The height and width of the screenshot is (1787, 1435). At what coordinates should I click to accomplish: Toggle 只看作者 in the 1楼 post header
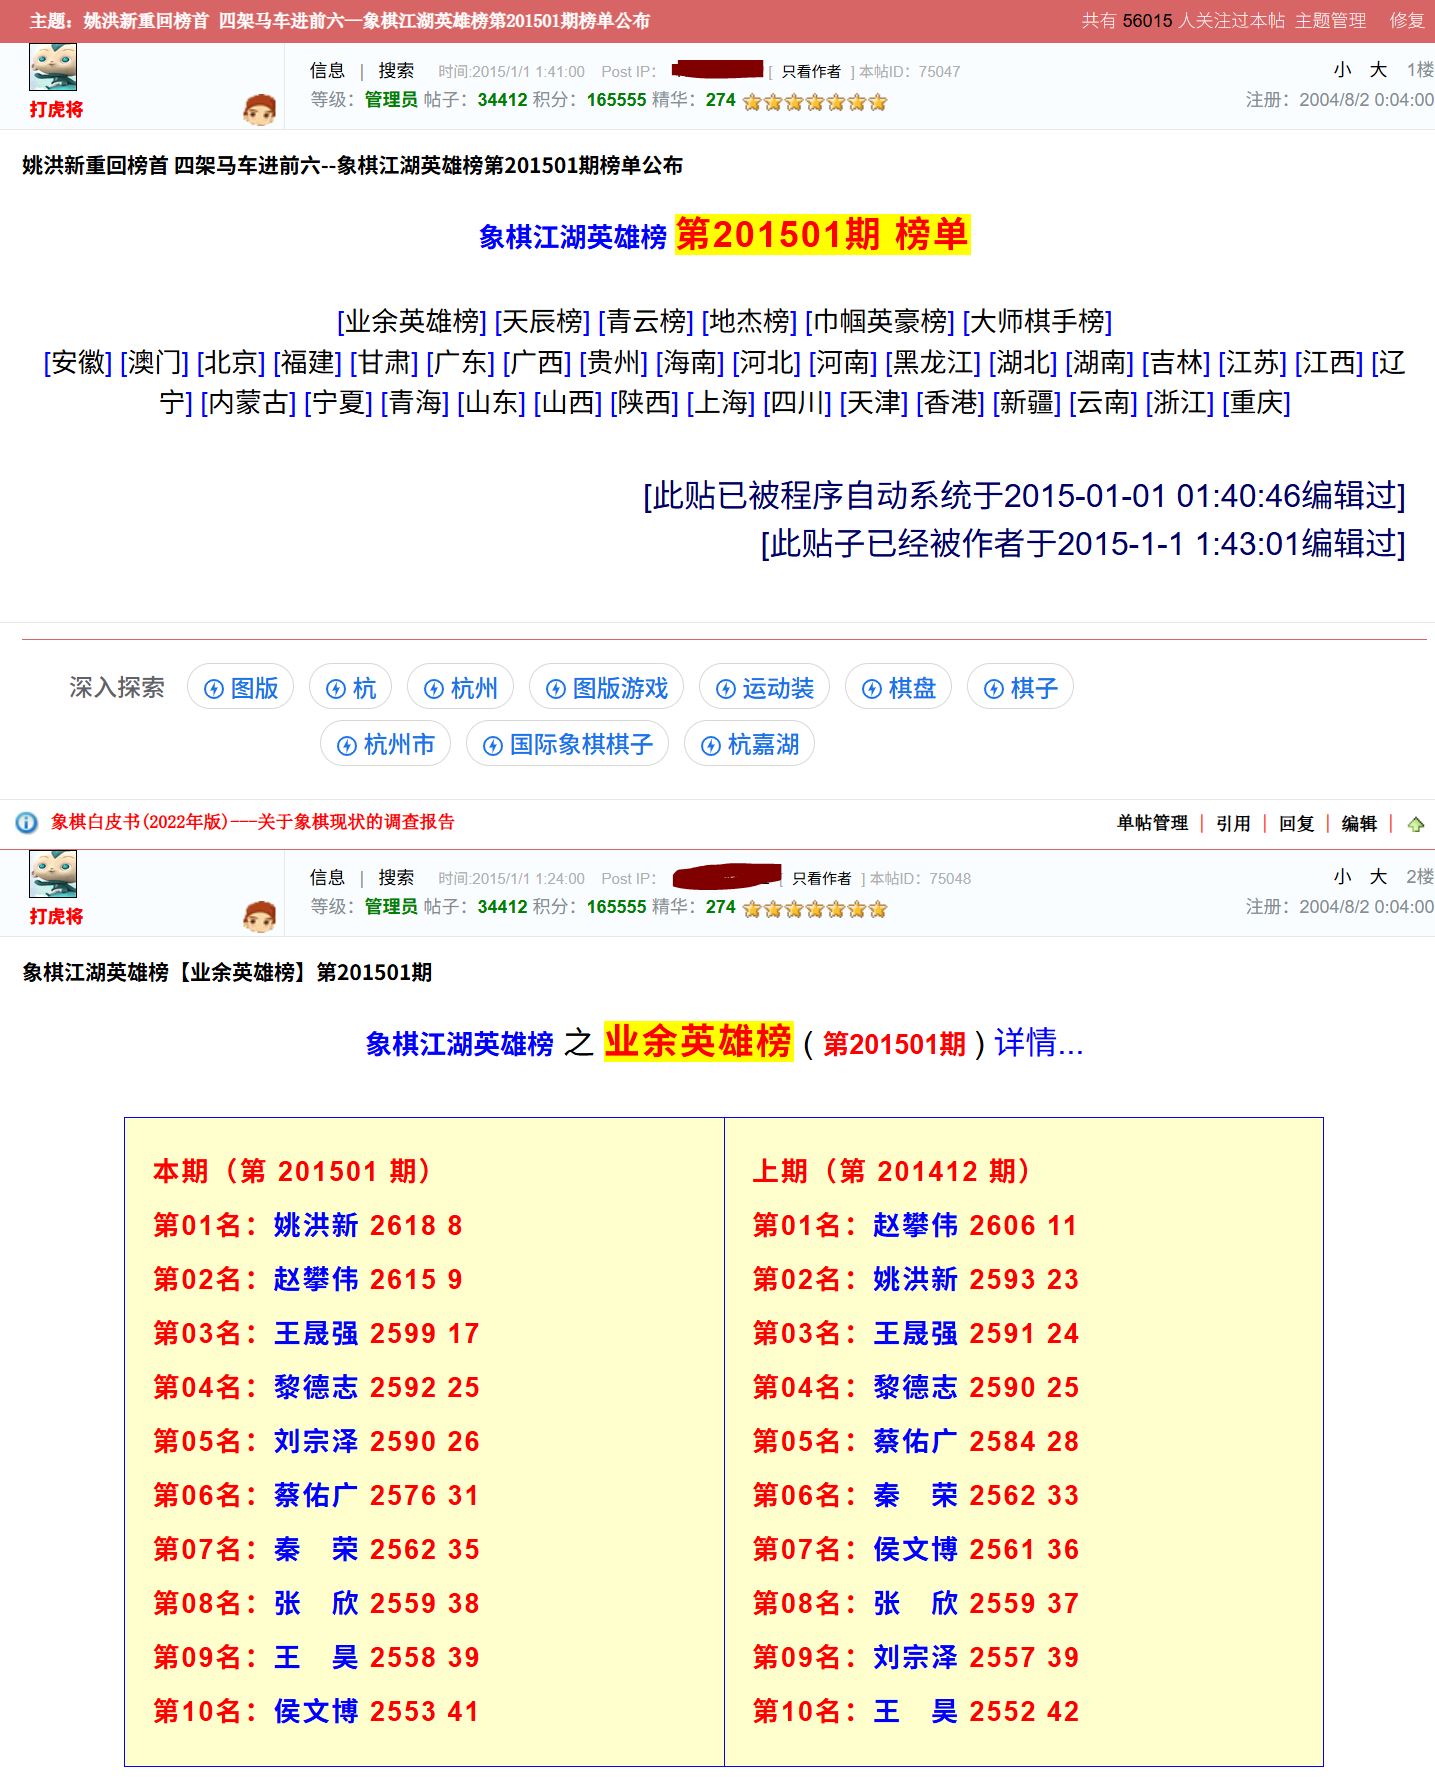click(x=810, y=72)
